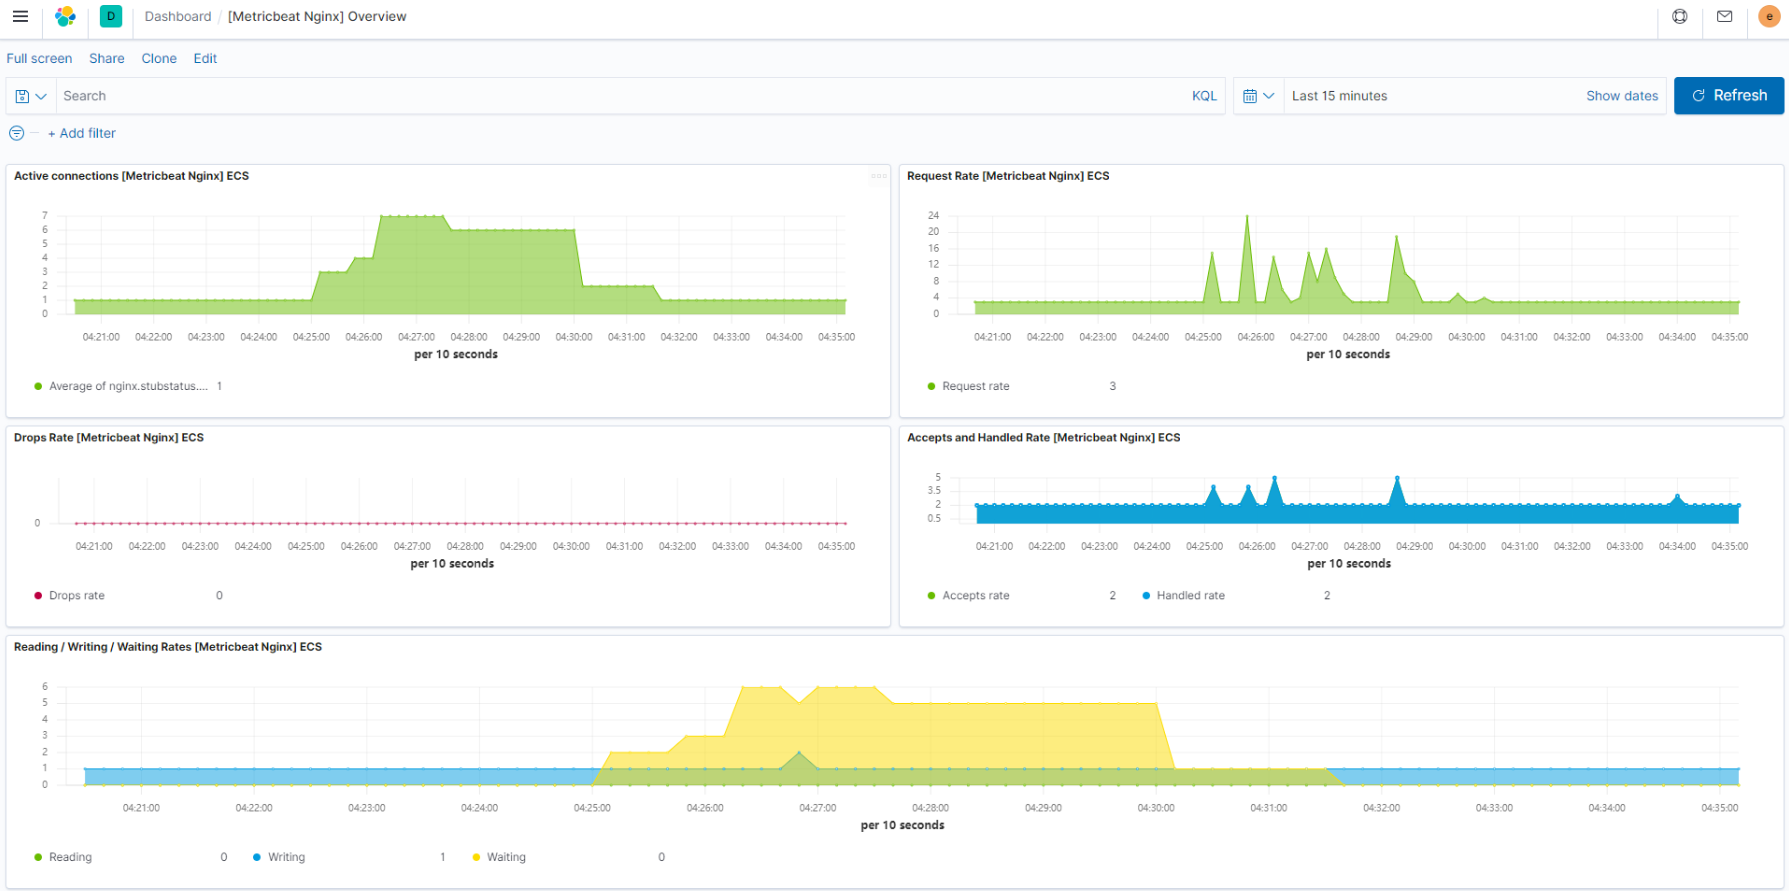
Task: Open the saved query menu
Action: [31, 96]
